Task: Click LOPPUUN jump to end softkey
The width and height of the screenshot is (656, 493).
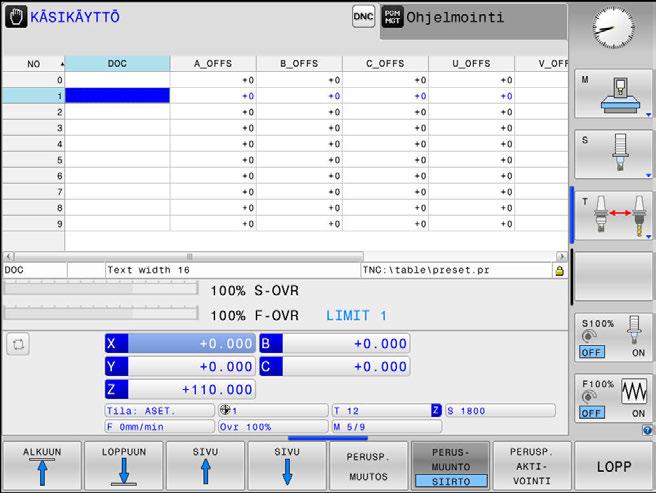Action: click(124, 466)
